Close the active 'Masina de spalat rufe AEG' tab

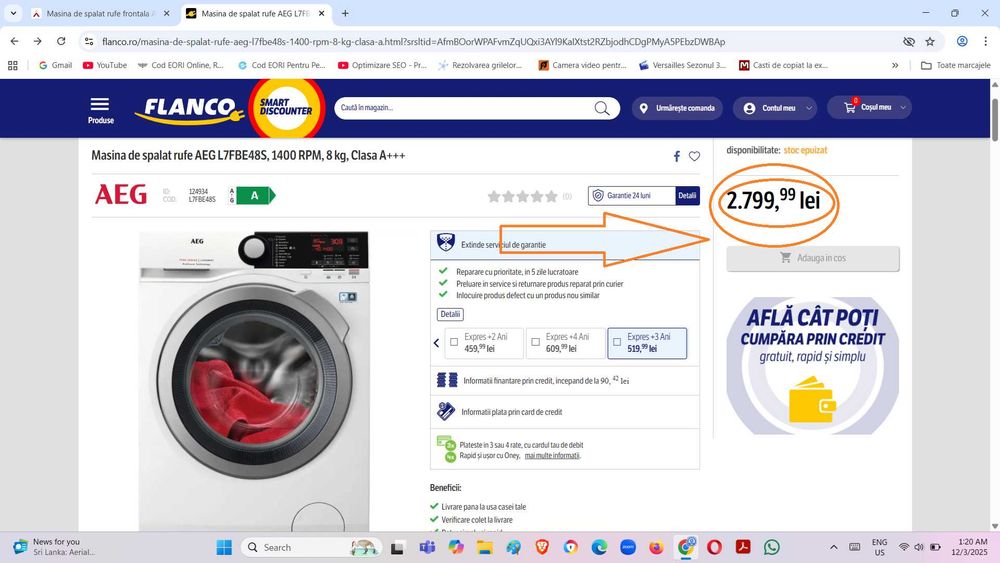321,13
